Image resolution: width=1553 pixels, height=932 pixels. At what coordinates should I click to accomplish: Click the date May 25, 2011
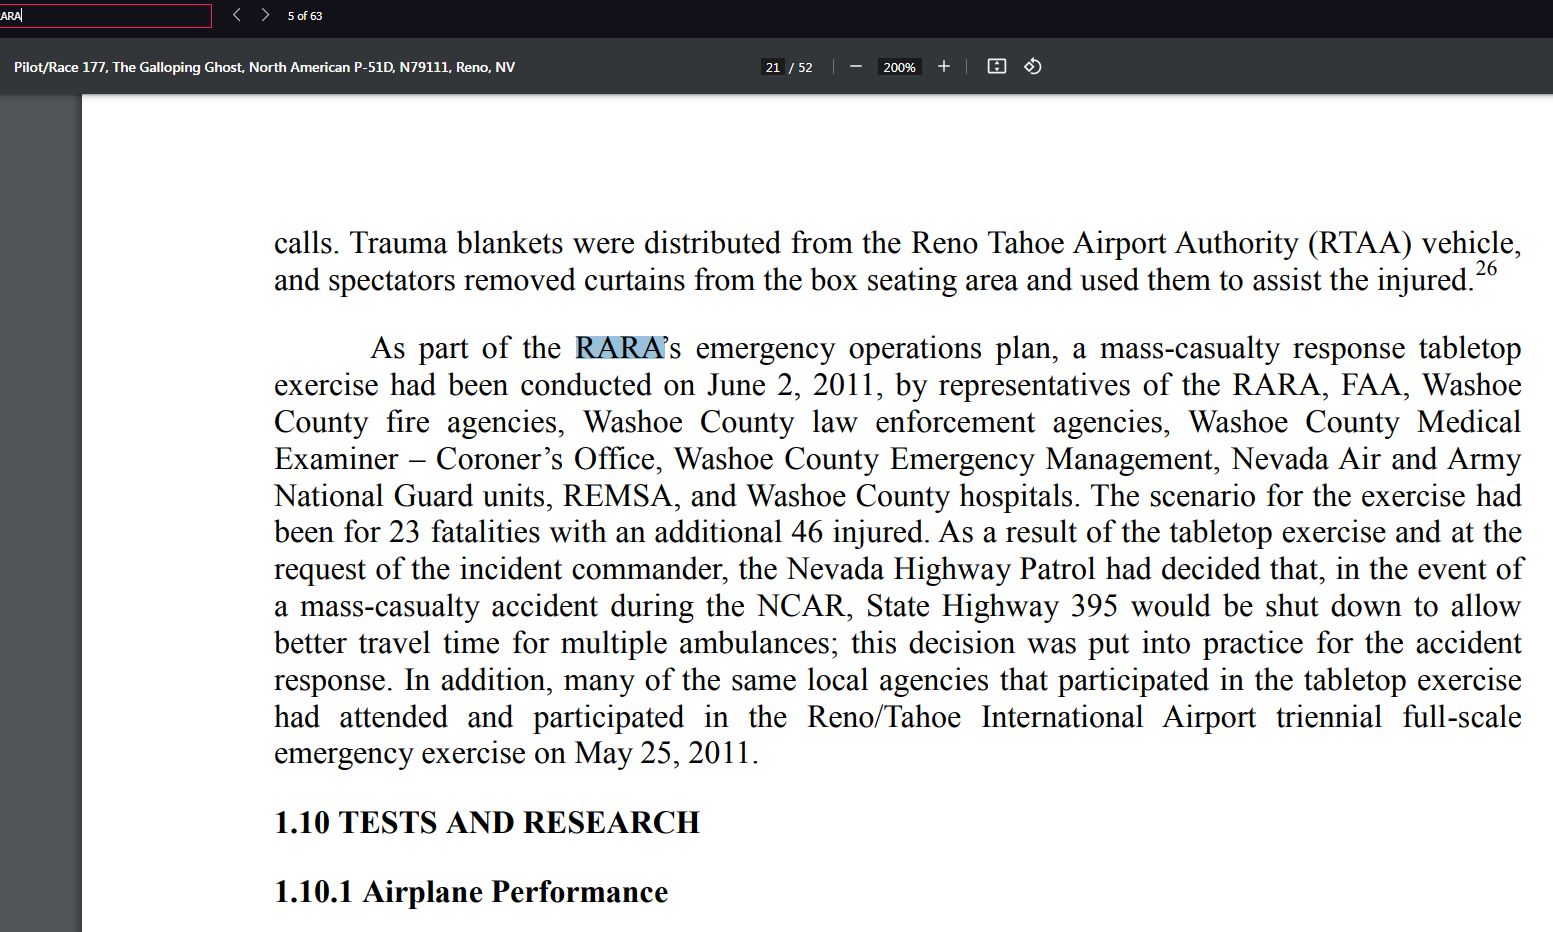663,753
